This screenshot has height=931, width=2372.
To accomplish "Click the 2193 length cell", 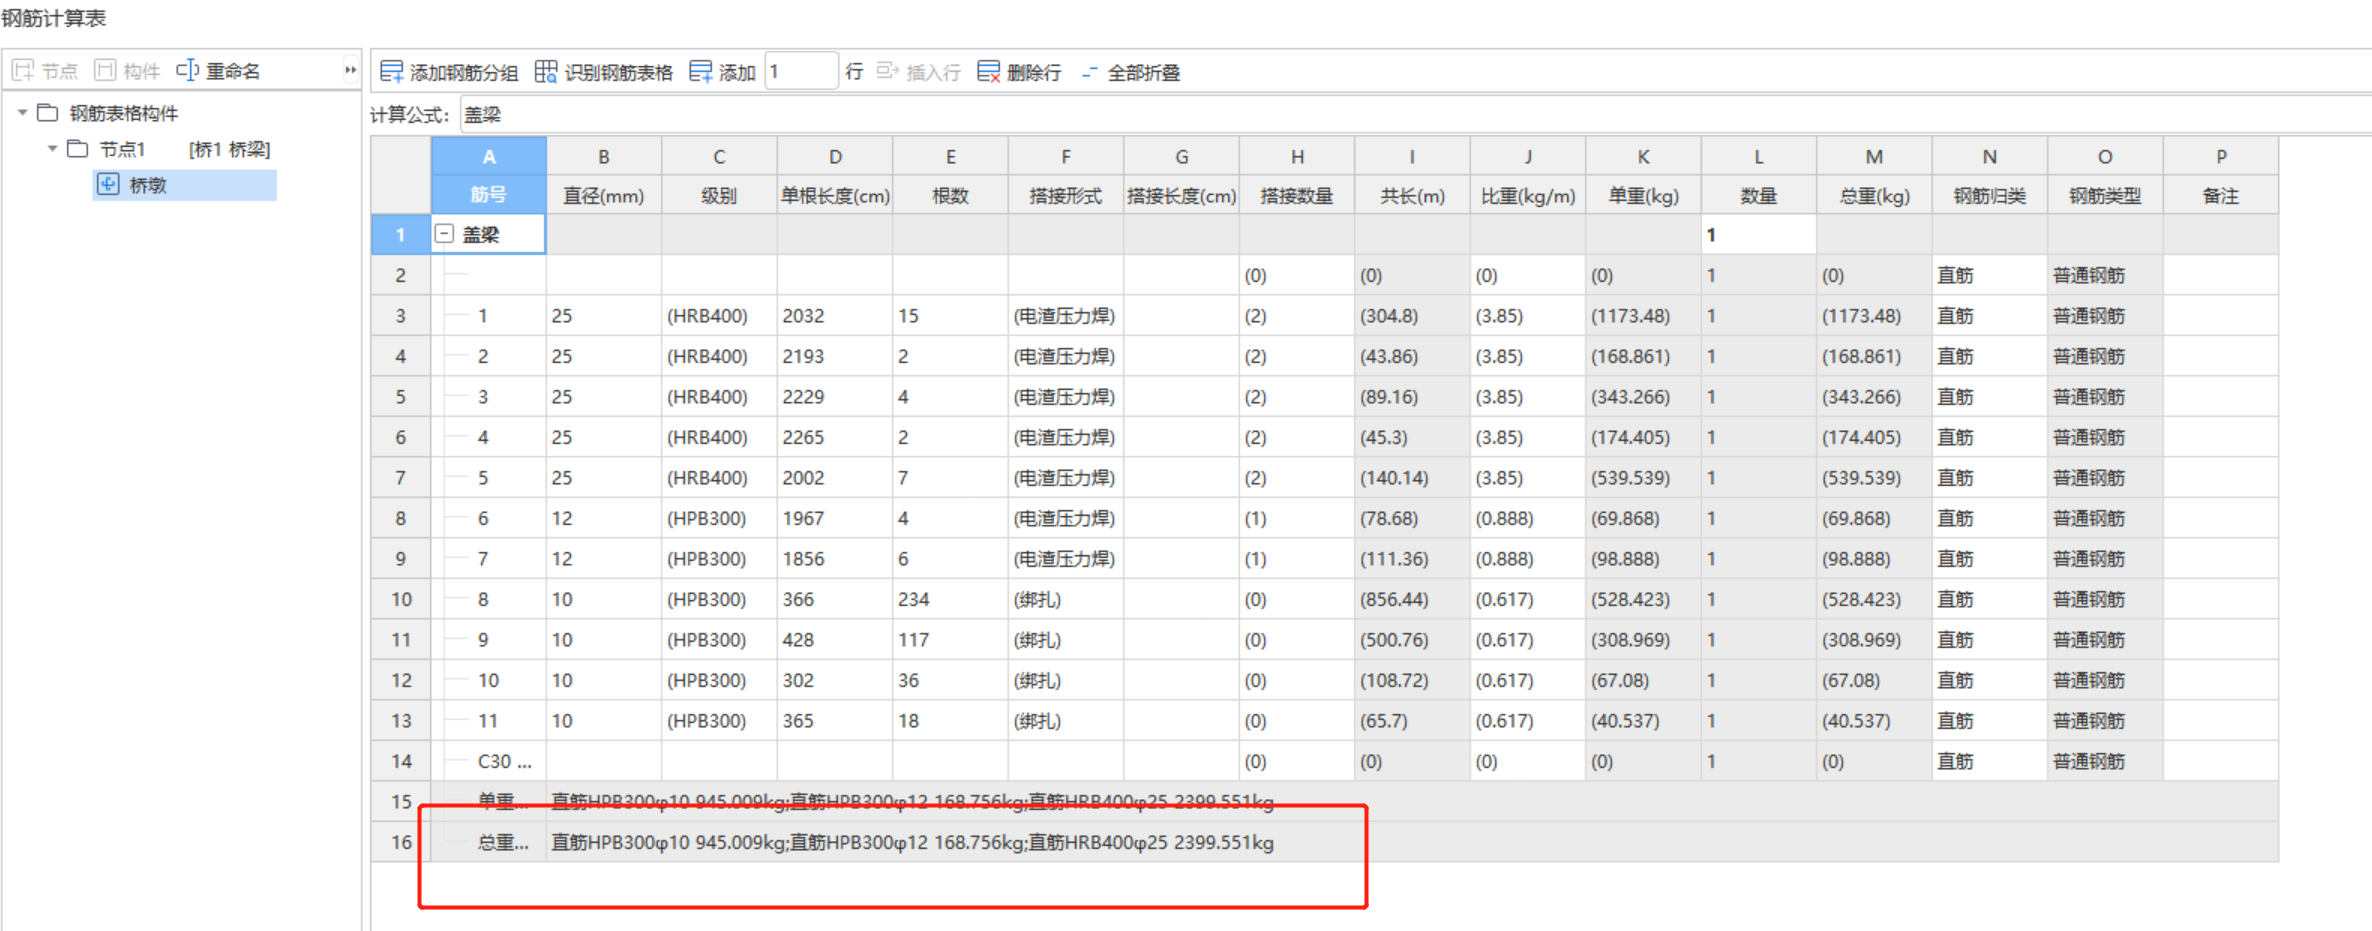I will [835, 356].
